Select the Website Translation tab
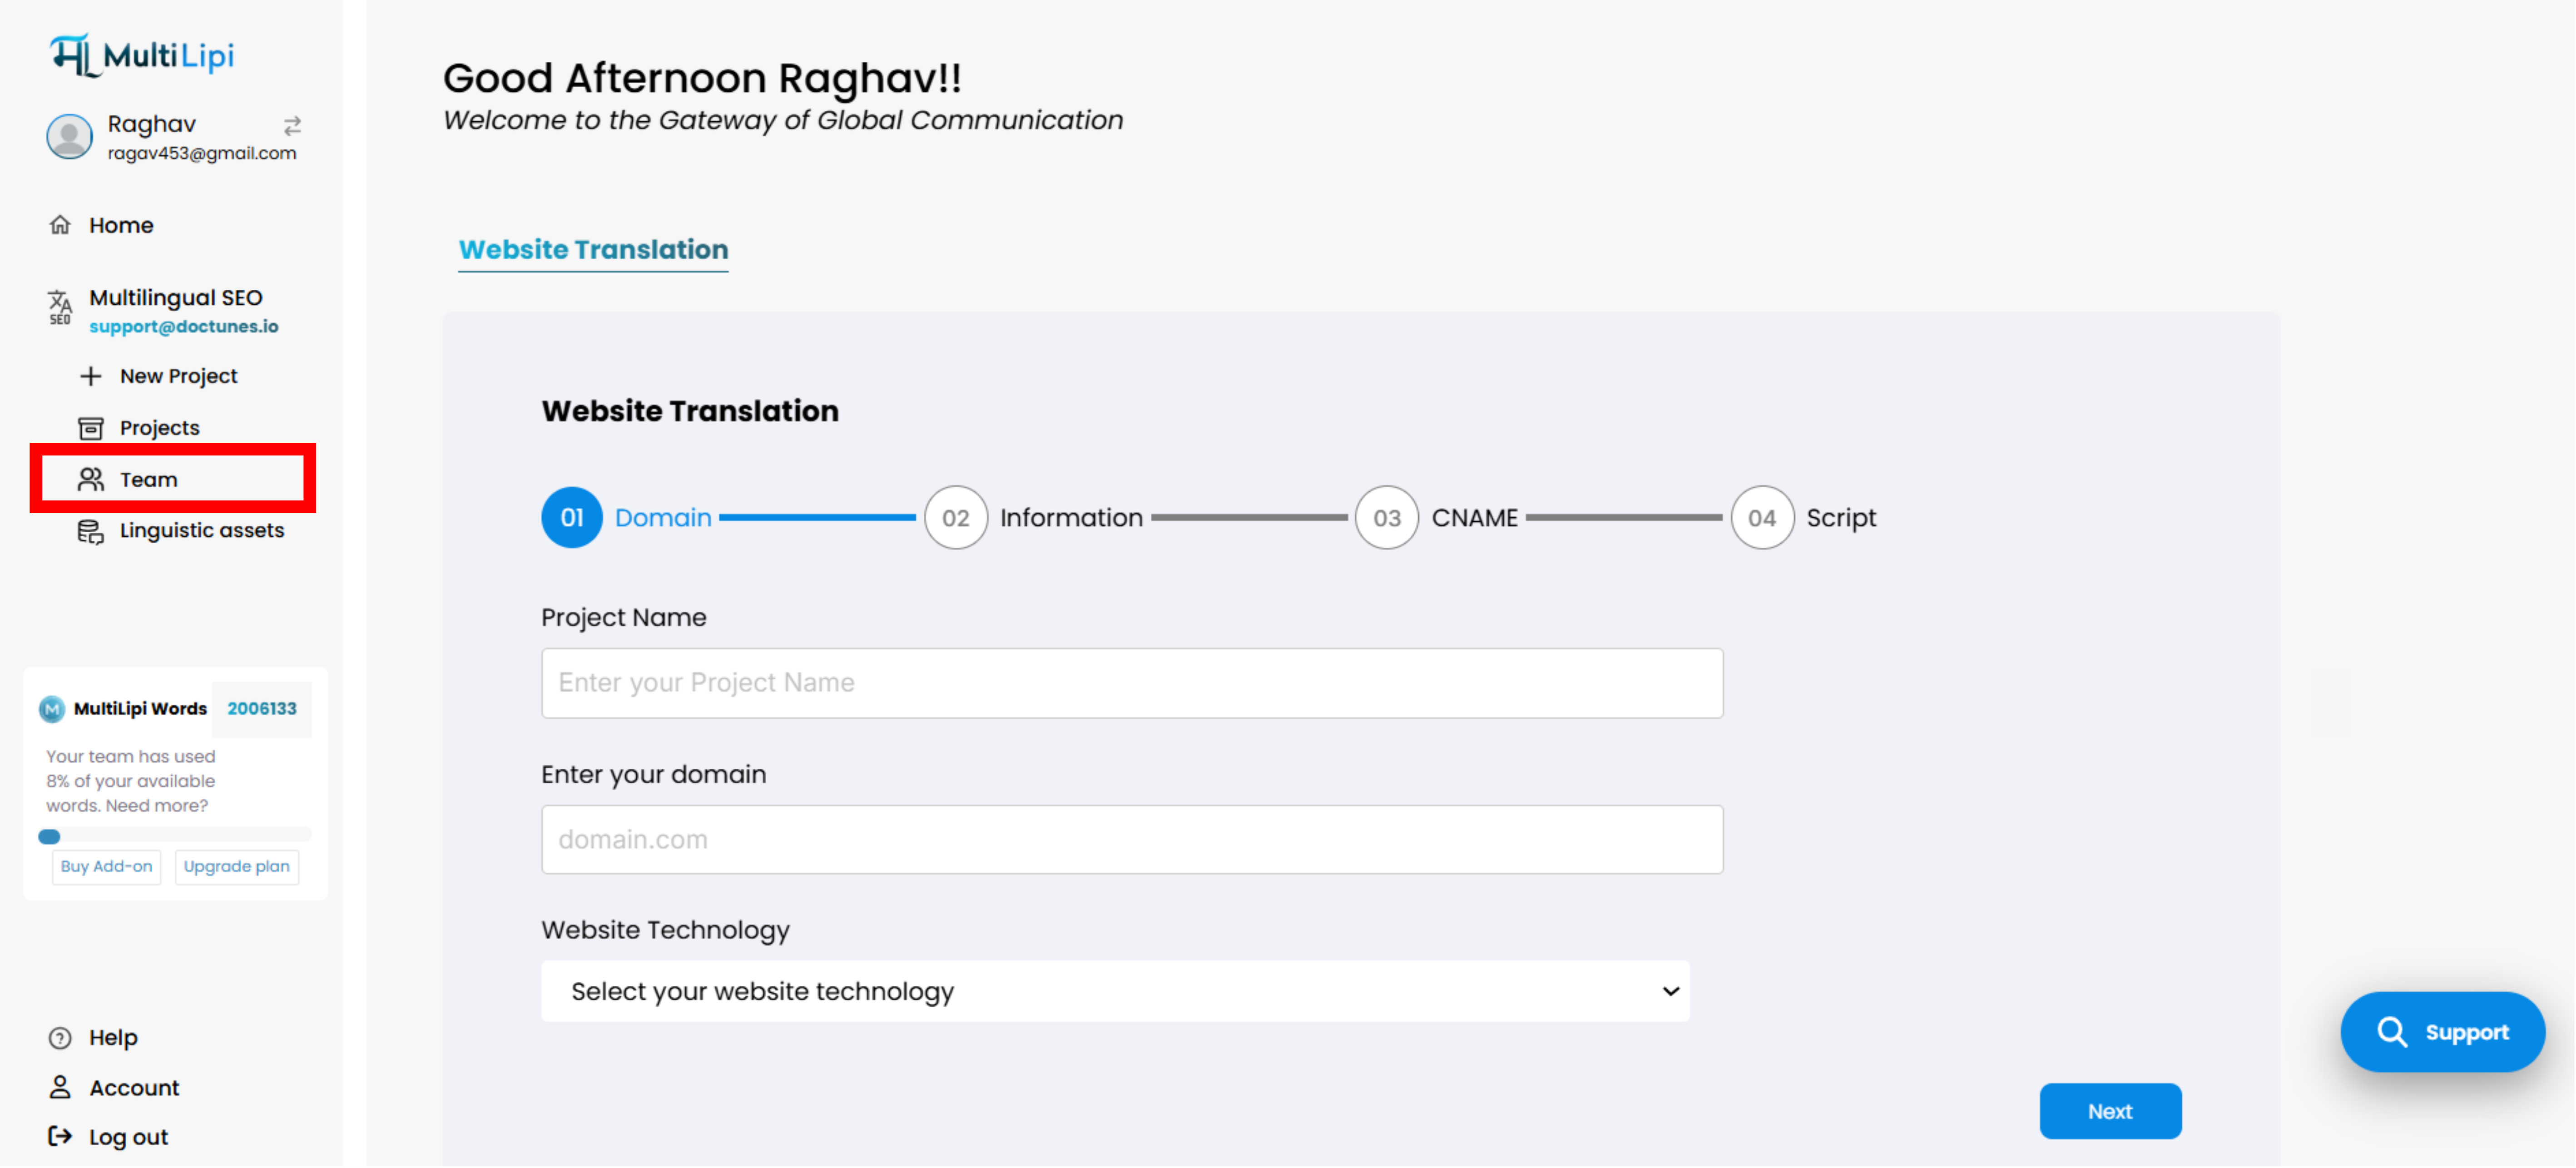Image resolution: width=2576 pixels, height=1168 pixels. click(x=593, y=250)
